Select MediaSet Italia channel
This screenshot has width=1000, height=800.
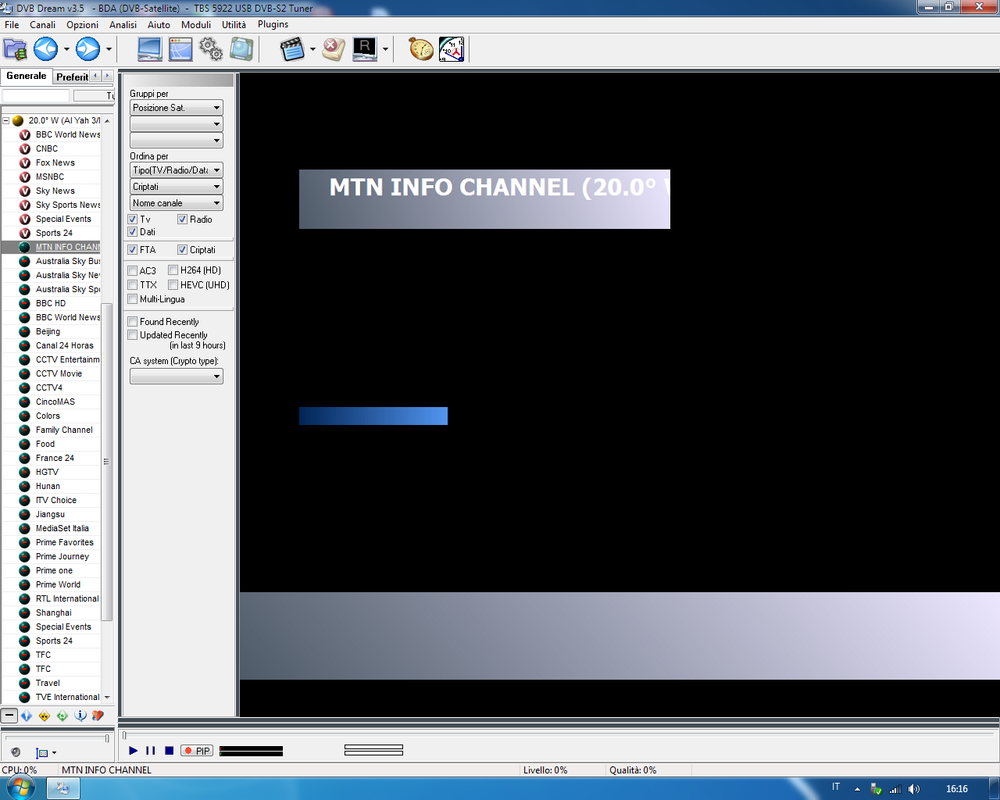(62, 528)
